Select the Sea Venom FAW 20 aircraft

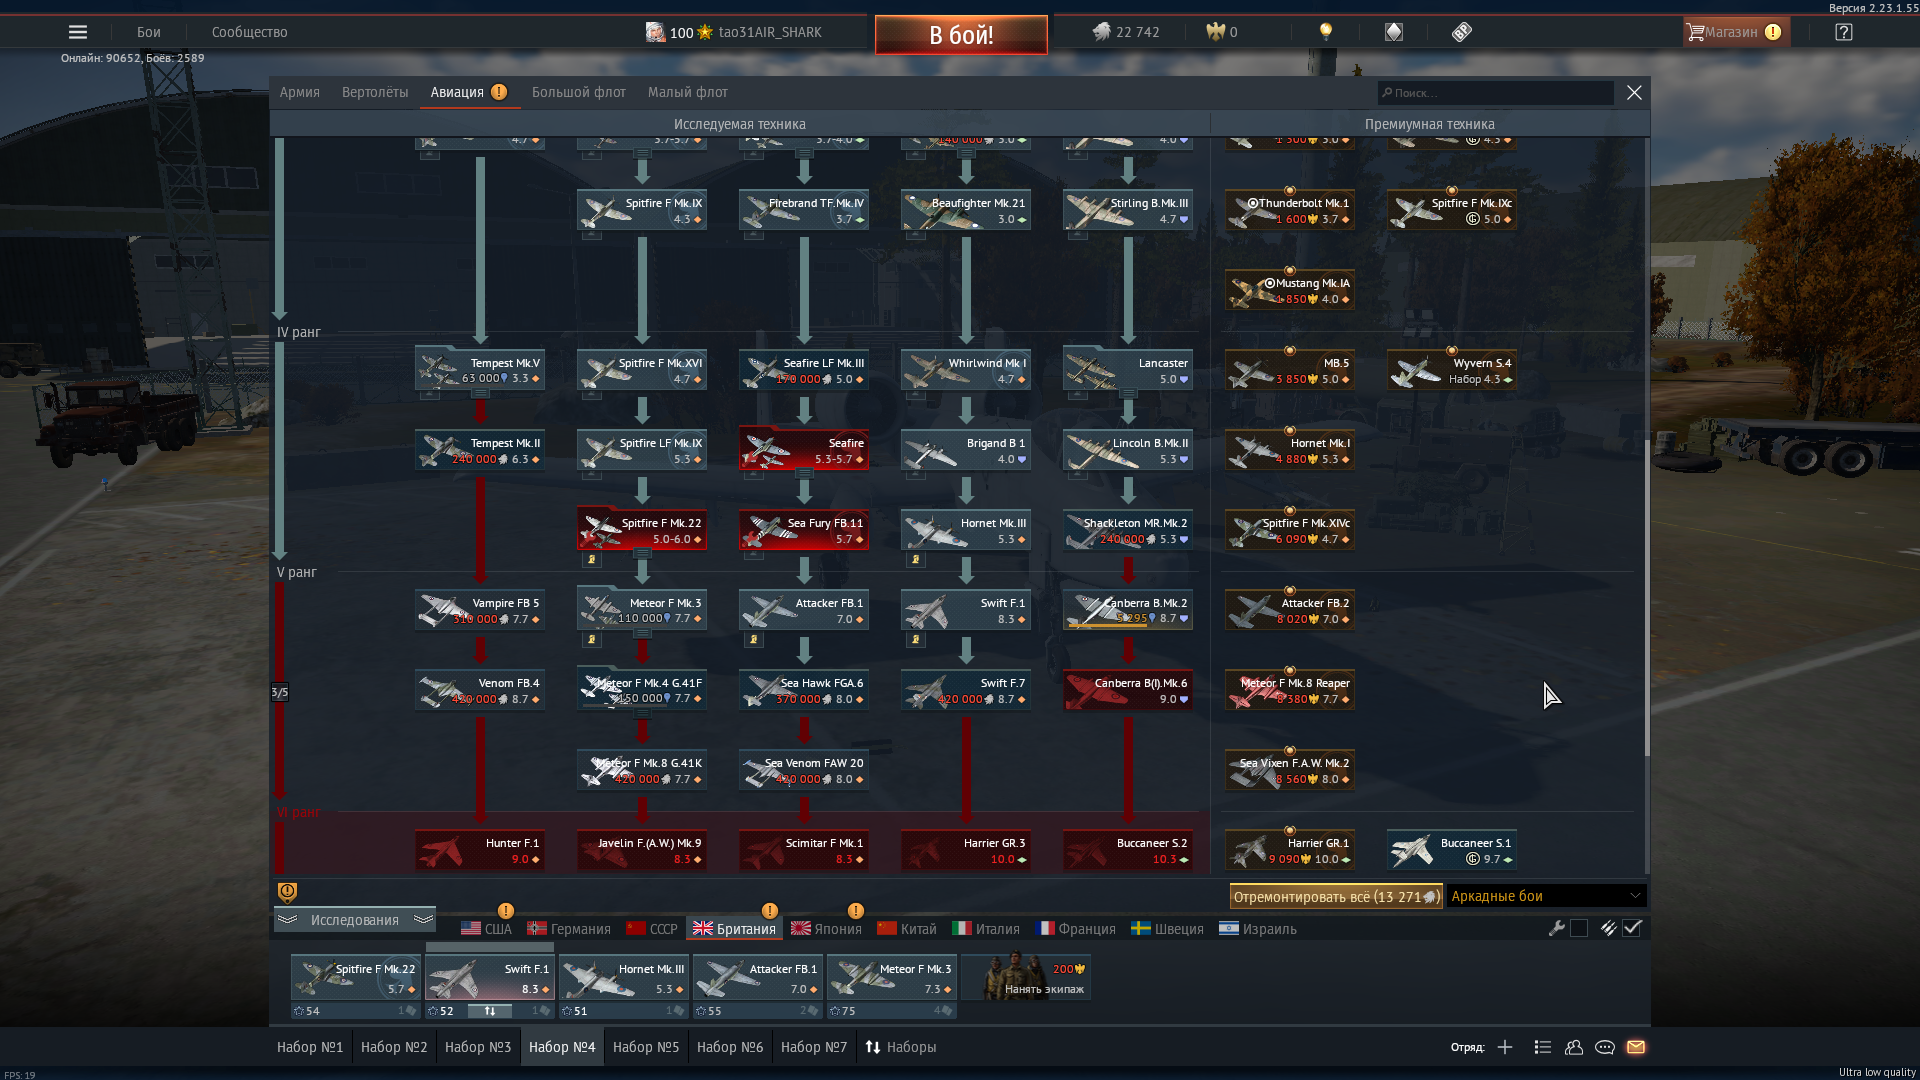click(x=804, y=770)
